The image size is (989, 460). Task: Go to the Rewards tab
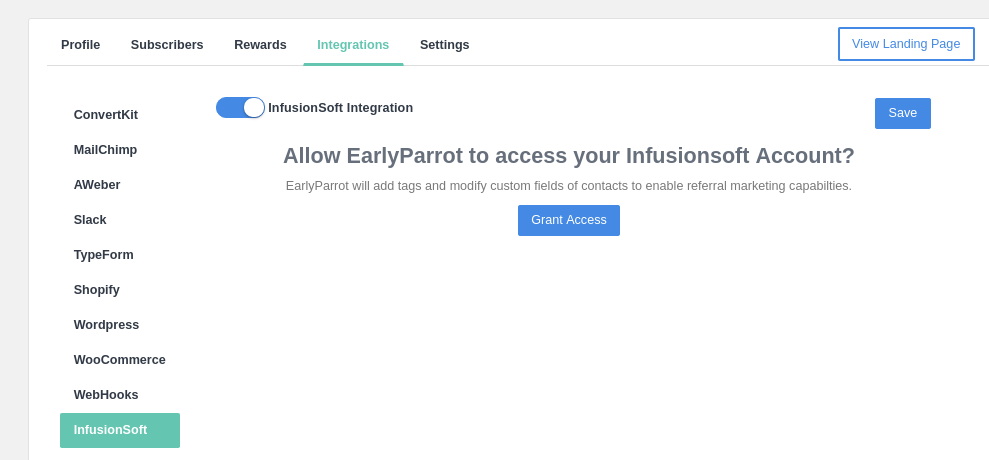point(260,45)
